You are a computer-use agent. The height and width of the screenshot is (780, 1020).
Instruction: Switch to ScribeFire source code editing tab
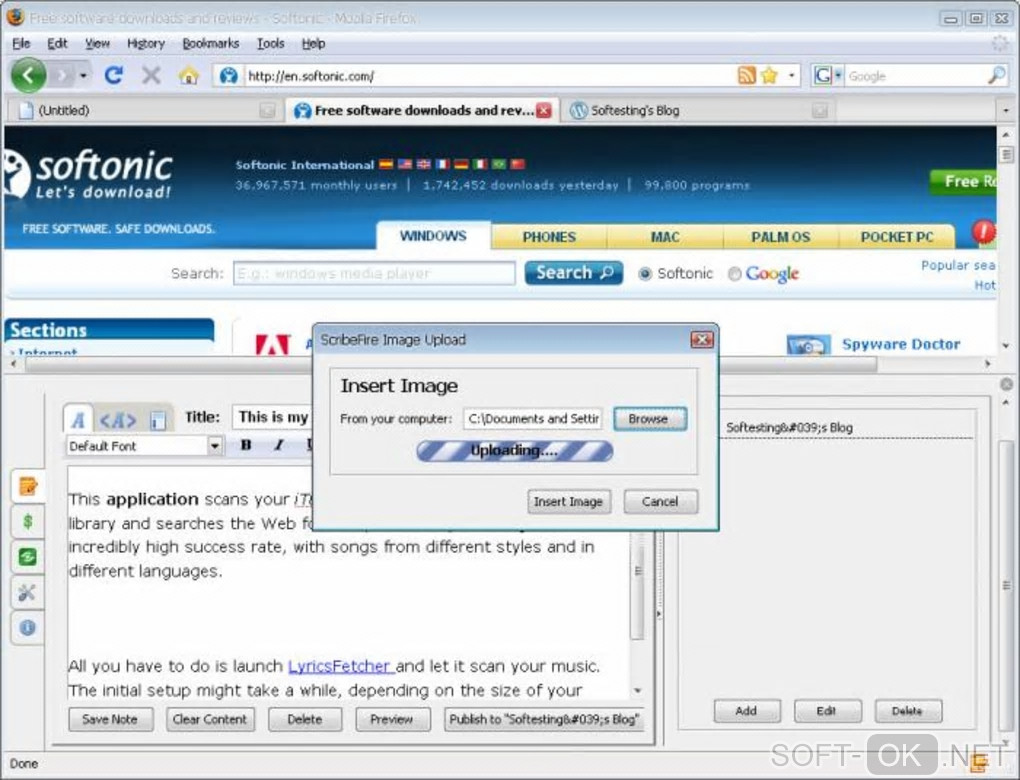tap(118, 420)
